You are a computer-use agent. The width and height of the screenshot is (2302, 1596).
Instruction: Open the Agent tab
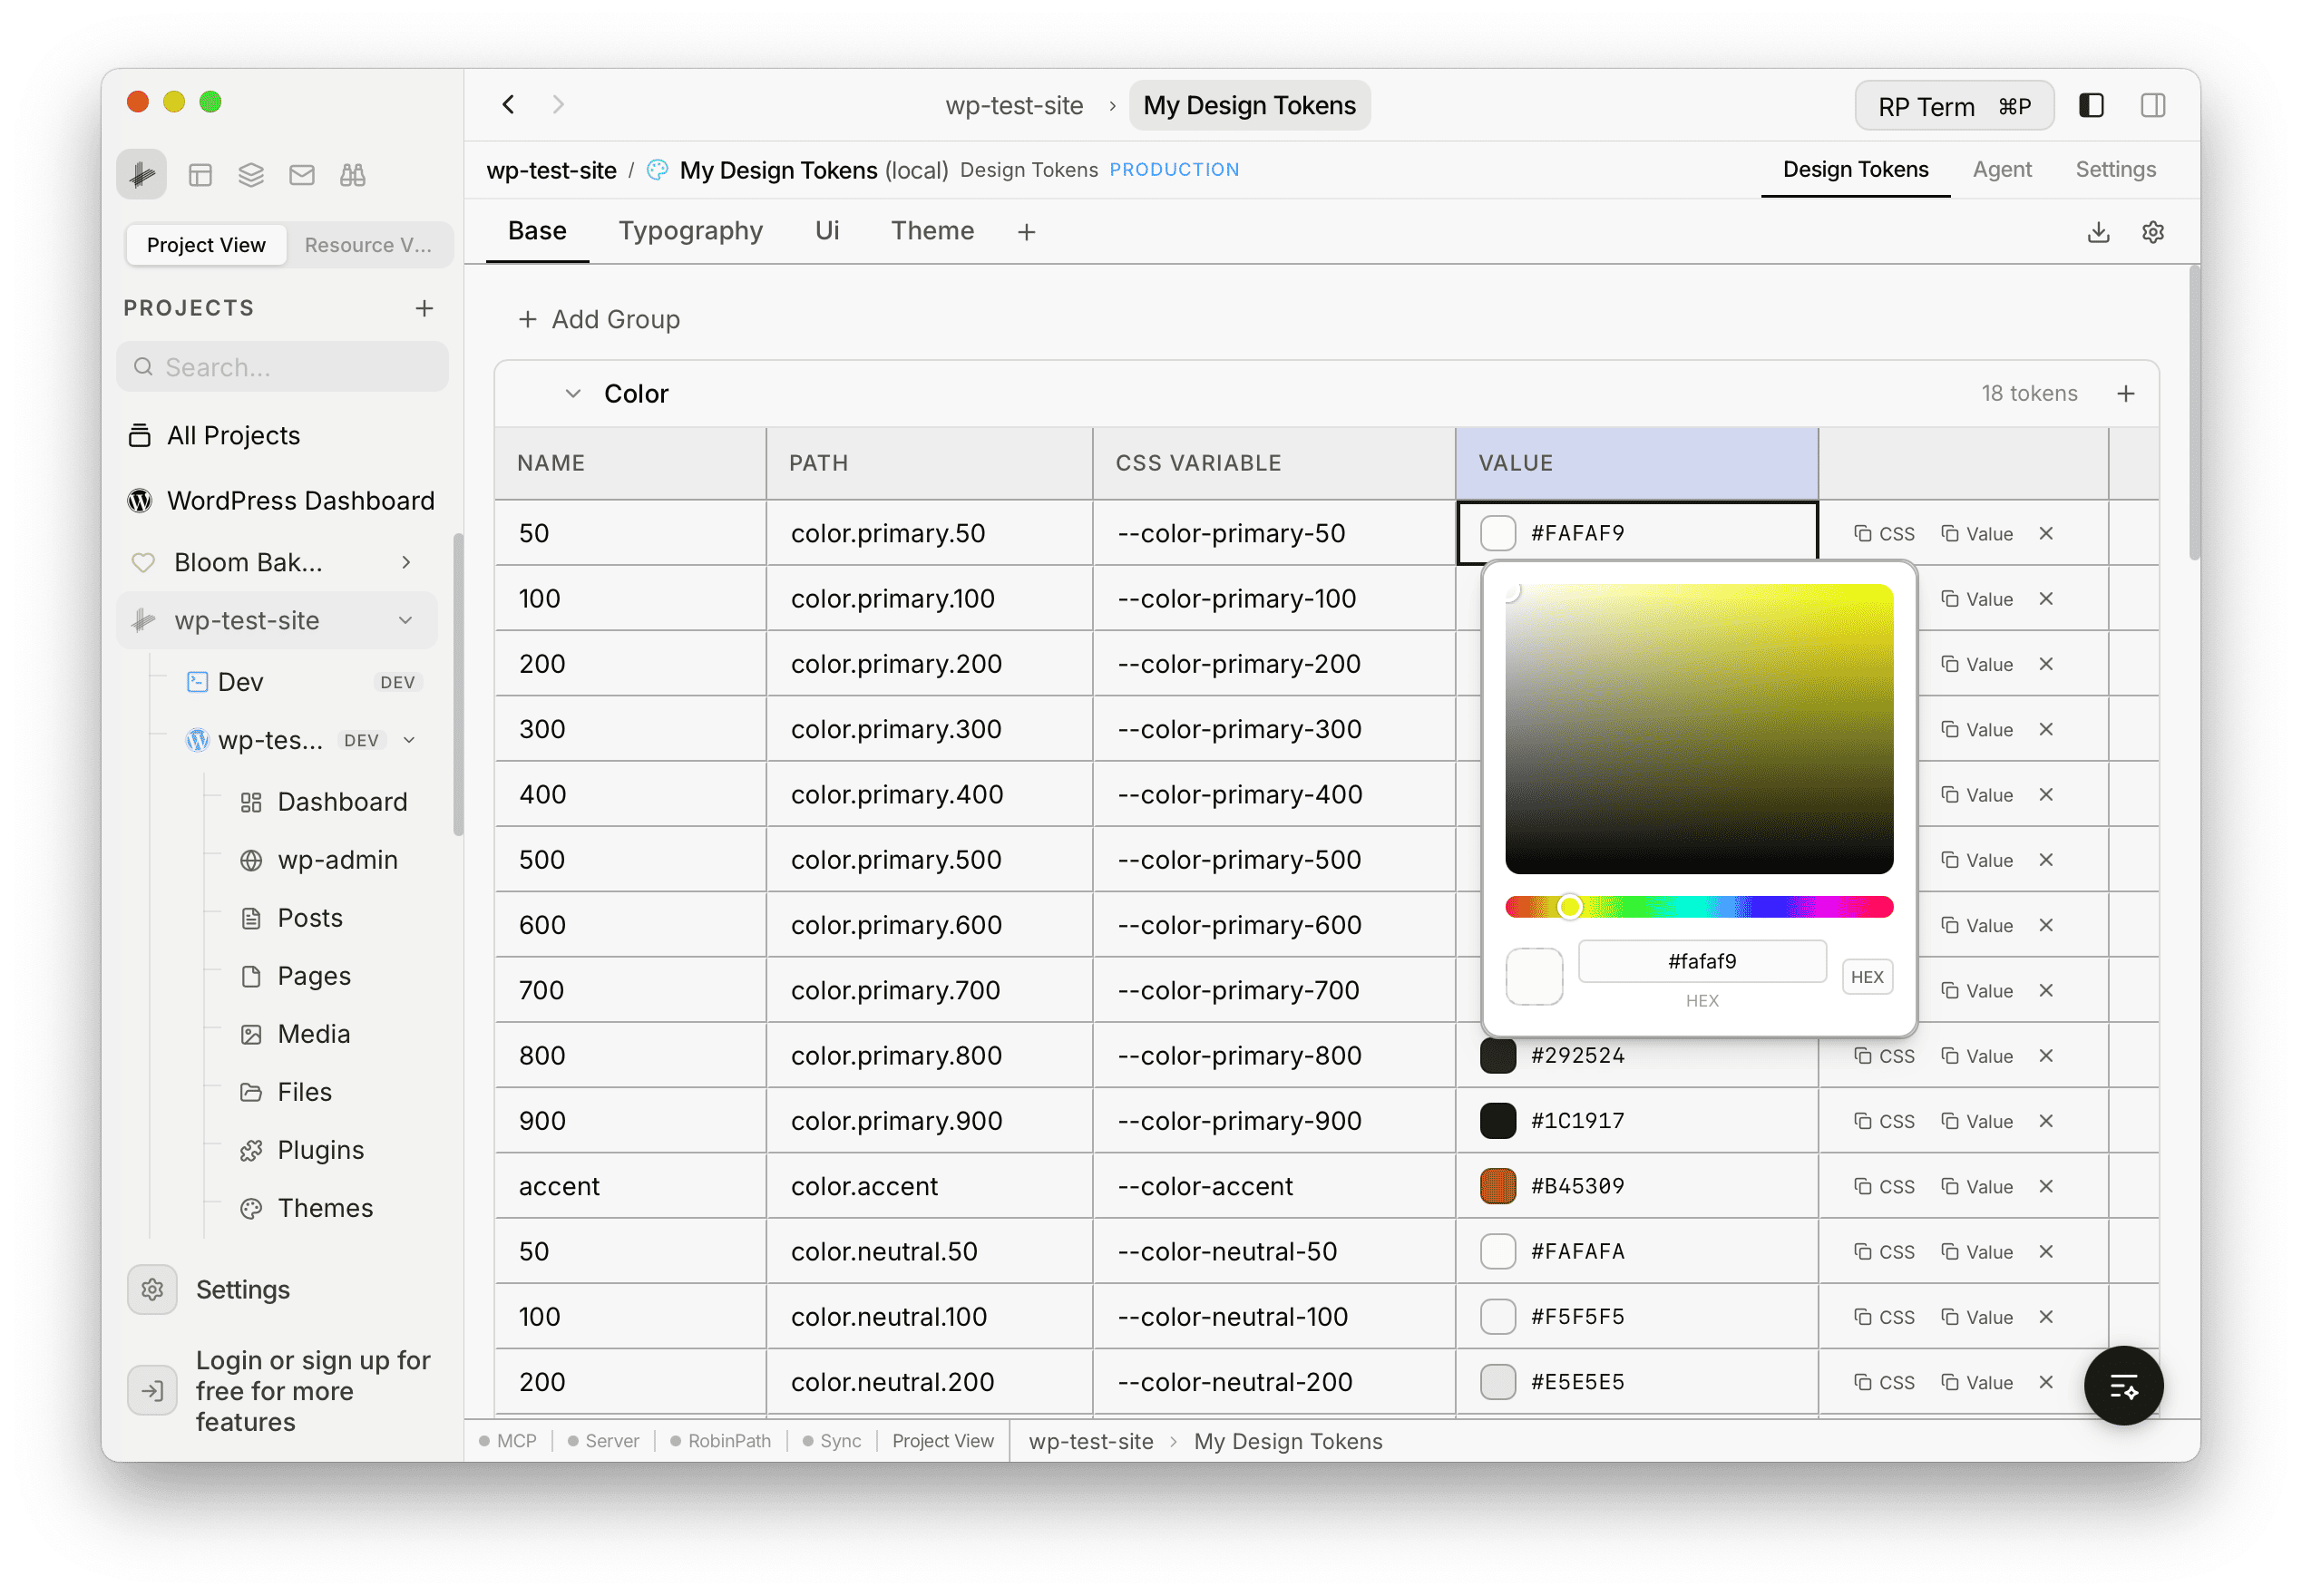click(x=2002, y=169)
